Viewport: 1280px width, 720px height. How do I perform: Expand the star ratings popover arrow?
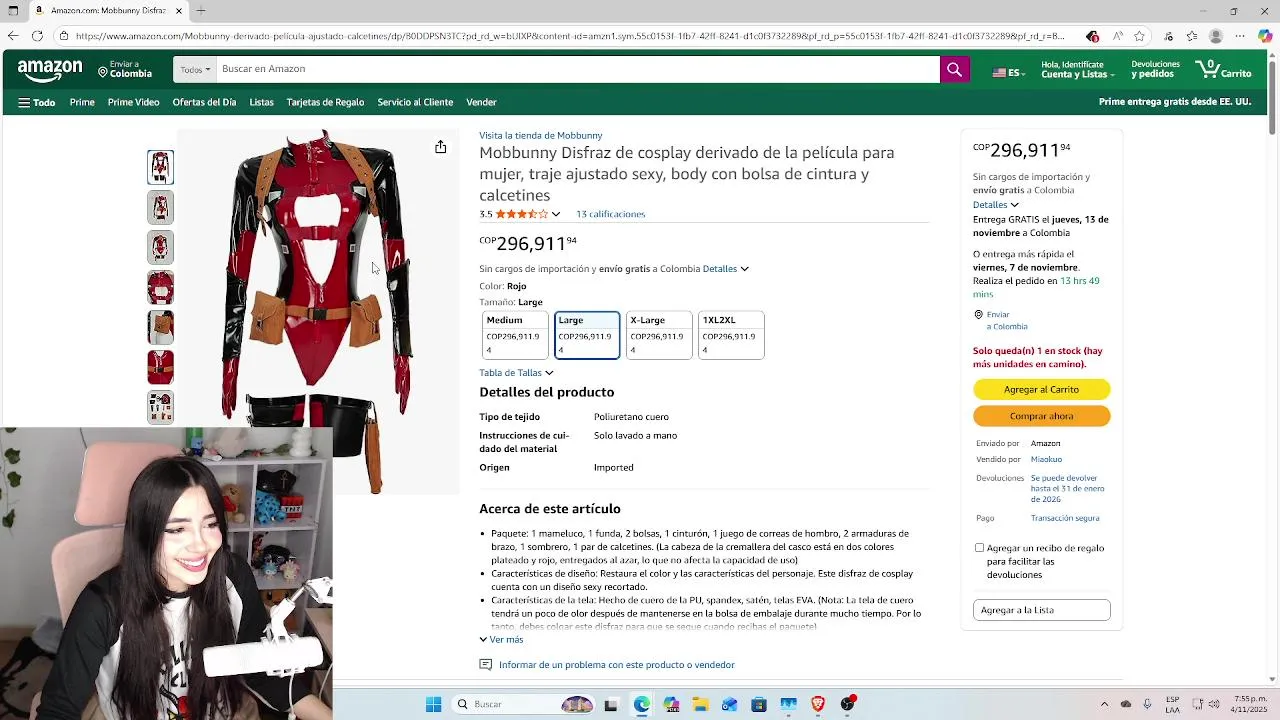(556, 214)
